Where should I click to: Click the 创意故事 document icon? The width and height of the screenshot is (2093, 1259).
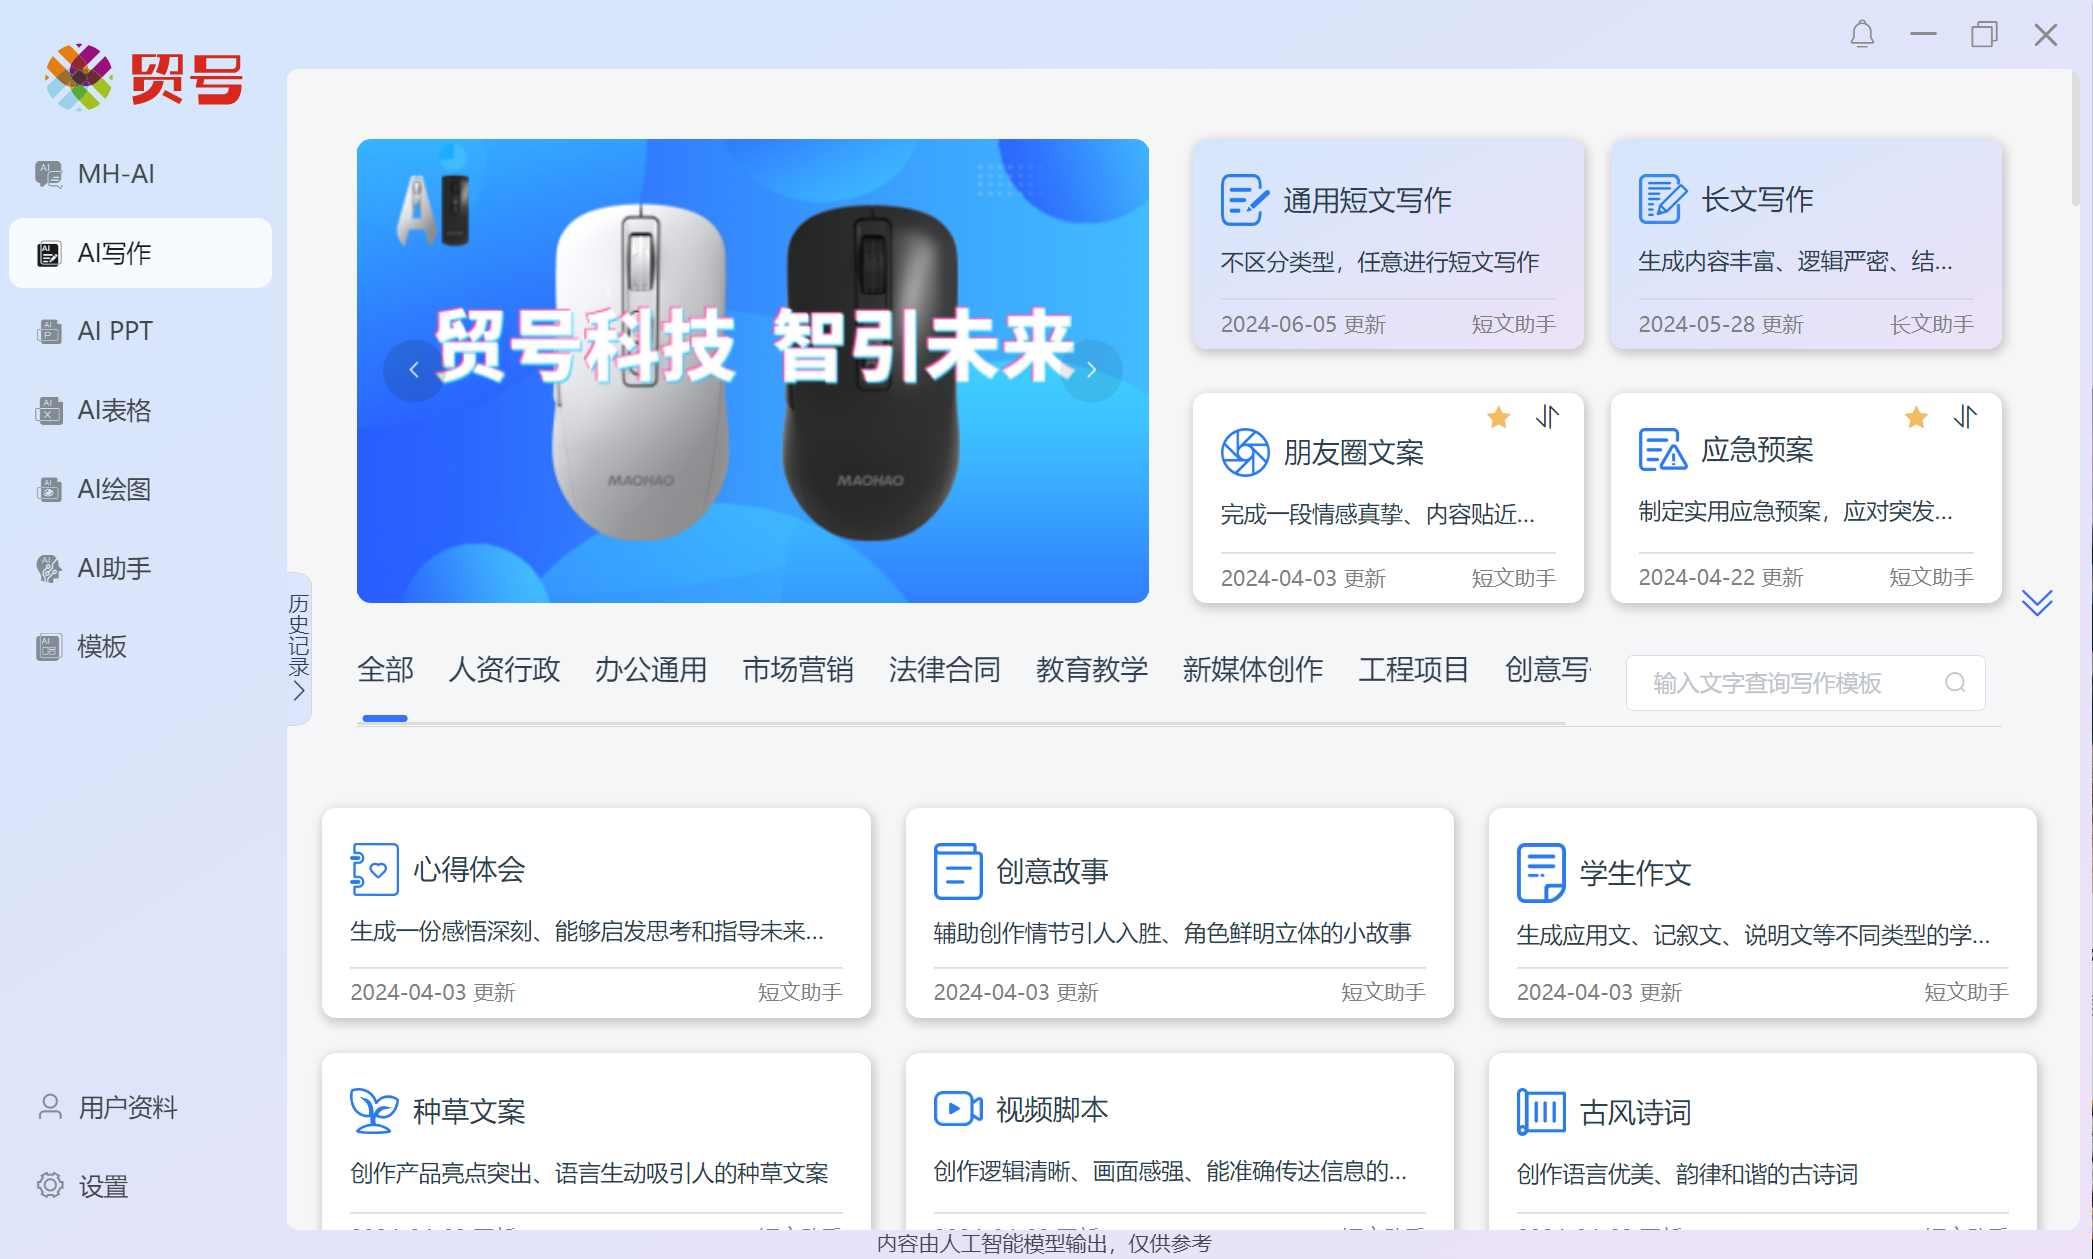pyautogui.click(x=958, y=871)
